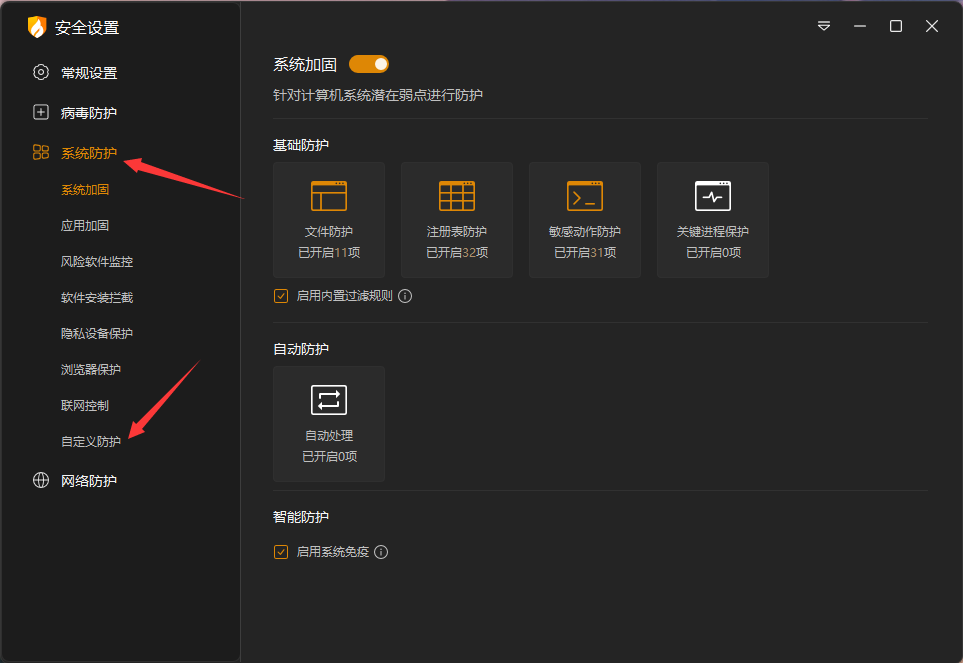963x663 pixels.
Task: Switch to 应用加固 in sidebar
Action: pyautogui.click(x=90, y=225)
